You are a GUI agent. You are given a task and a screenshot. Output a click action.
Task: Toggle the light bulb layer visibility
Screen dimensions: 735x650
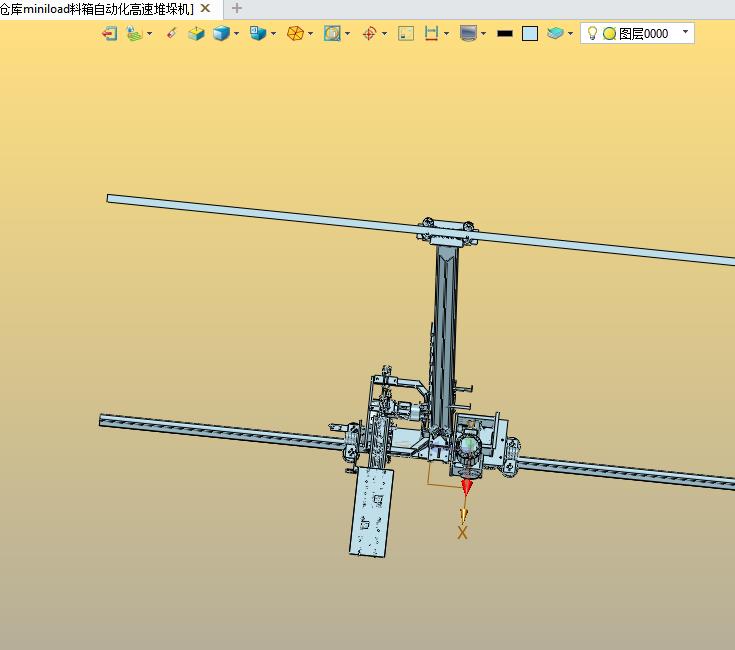[x=592, y=33]
